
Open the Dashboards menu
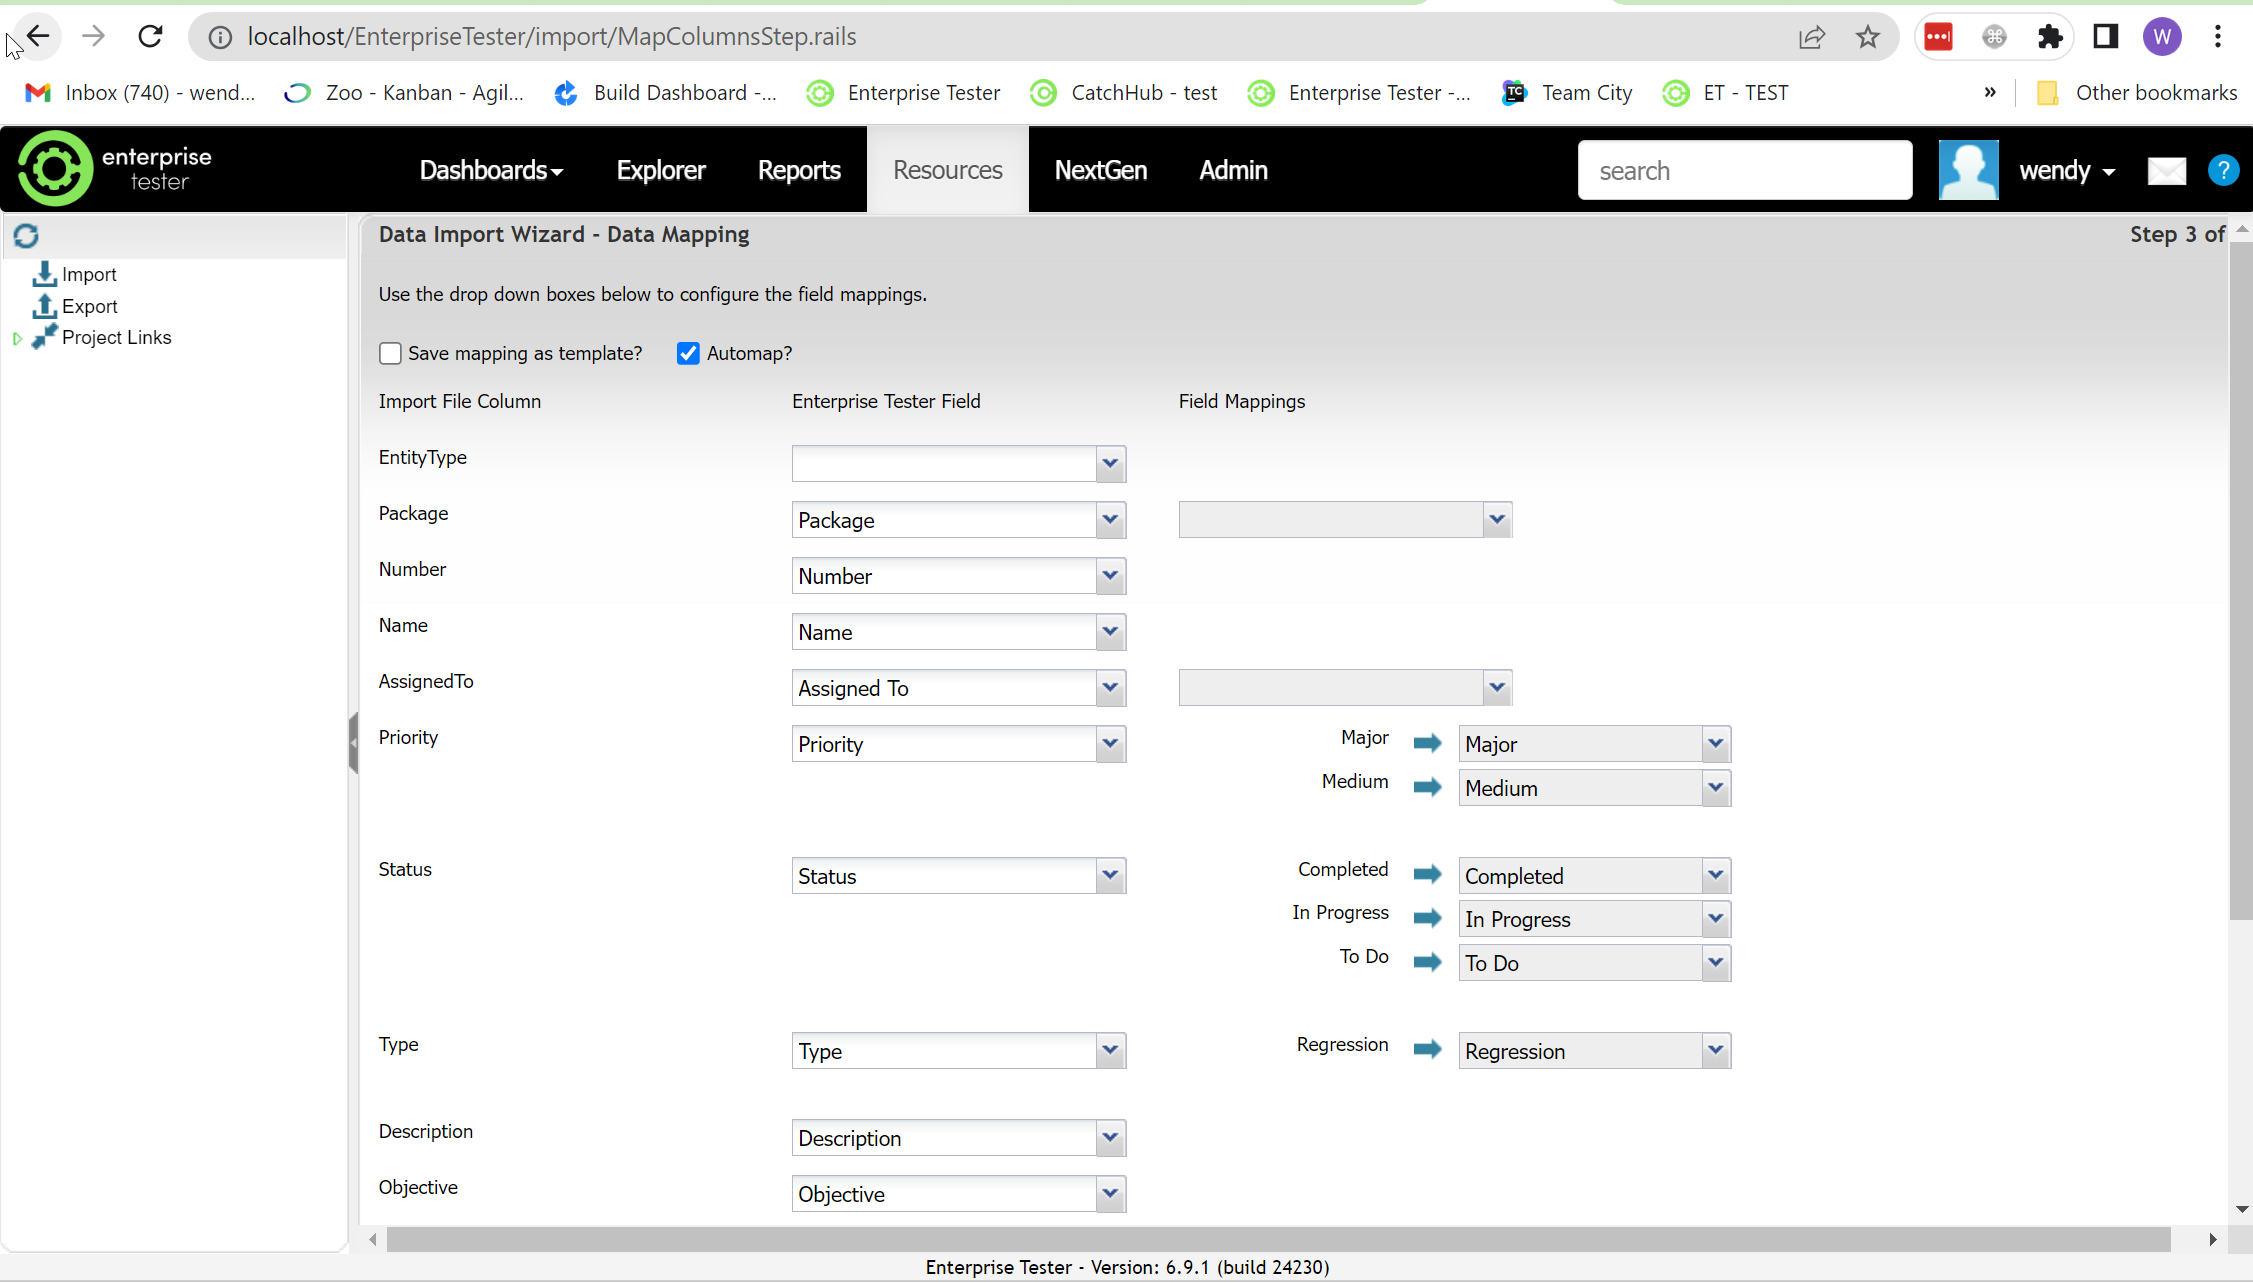coord(490,171)
